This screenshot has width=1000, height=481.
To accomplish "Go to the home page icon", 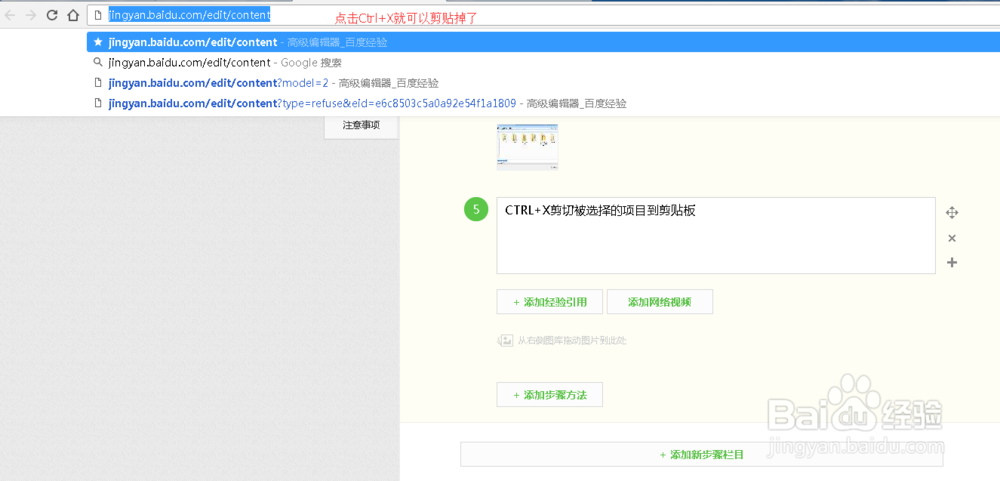I will 73,14.
